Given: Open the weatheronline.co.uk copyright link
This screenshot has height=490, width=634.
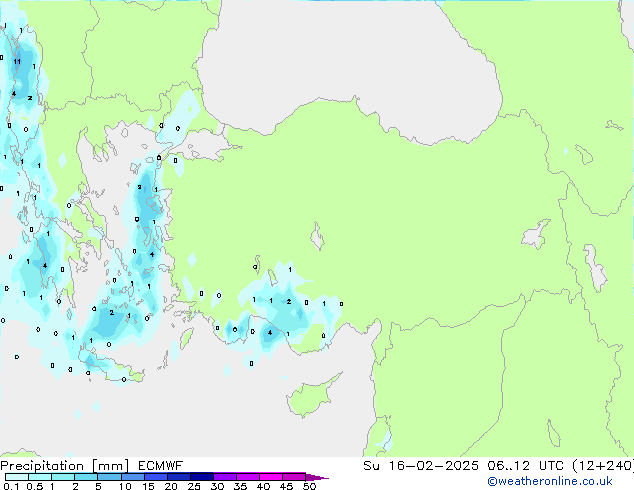Looking at the screenshot, I should pyautogui.click(x=550, y=481).
